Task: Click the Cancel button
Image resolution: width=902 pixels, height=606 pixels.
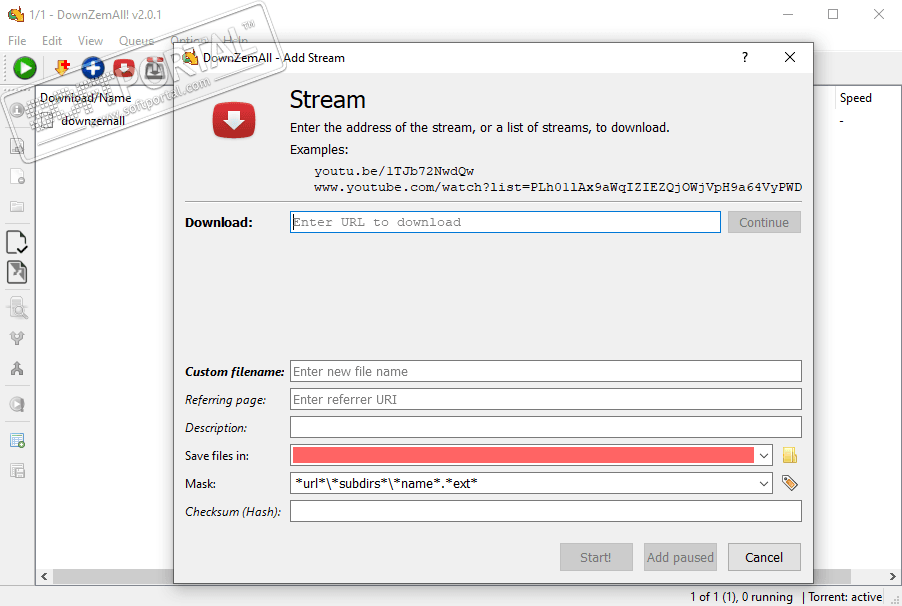Action: (764, 557)
